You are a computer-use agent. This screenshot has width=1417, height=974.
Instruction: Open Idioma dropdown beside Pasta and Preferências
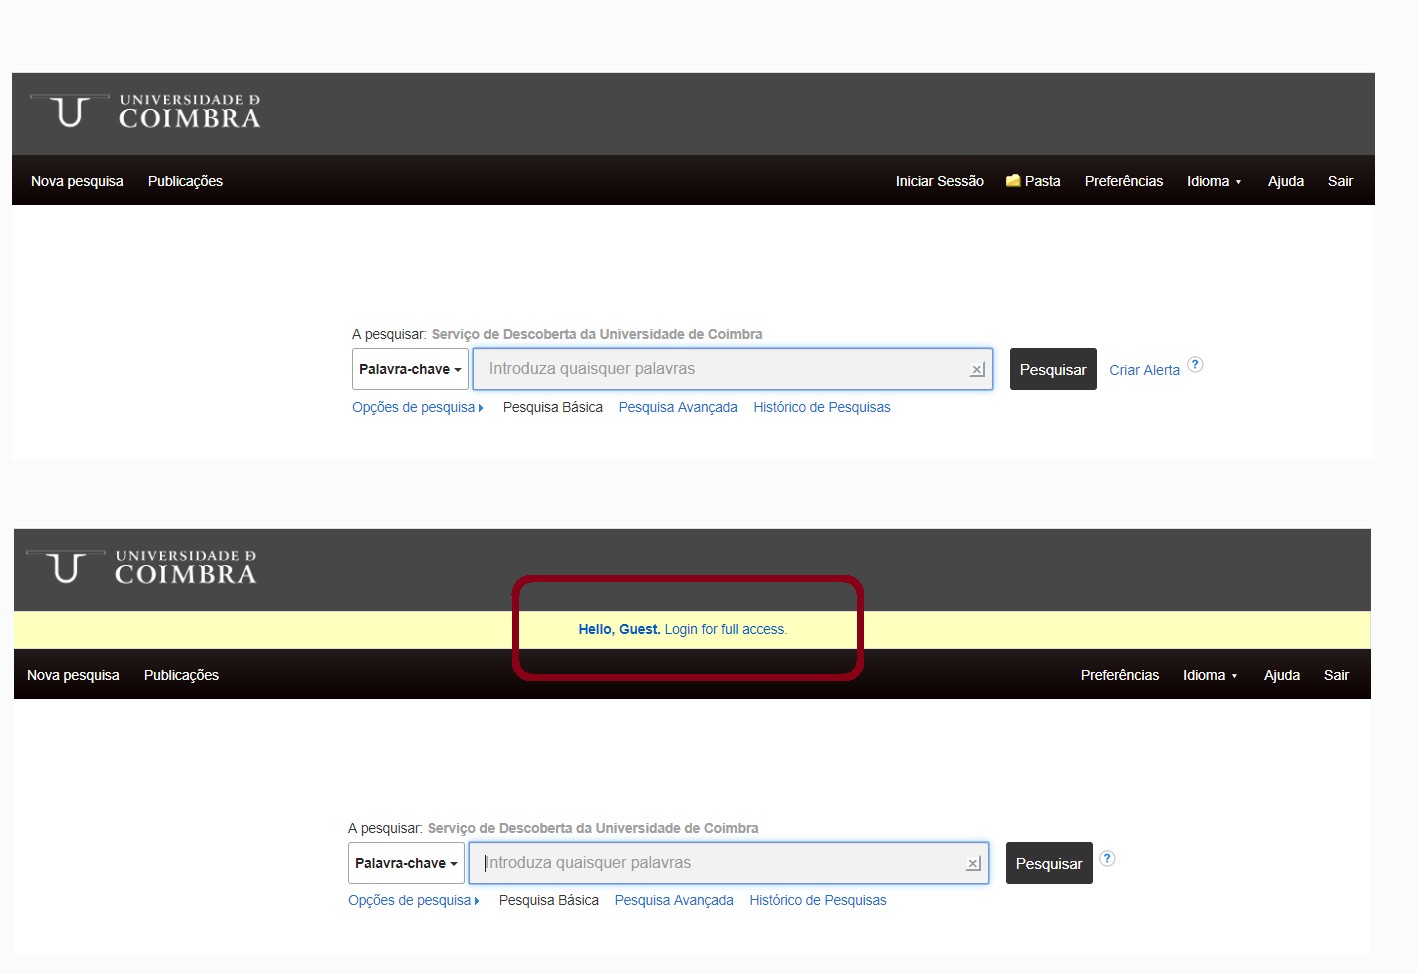(x=1213, y=181)
